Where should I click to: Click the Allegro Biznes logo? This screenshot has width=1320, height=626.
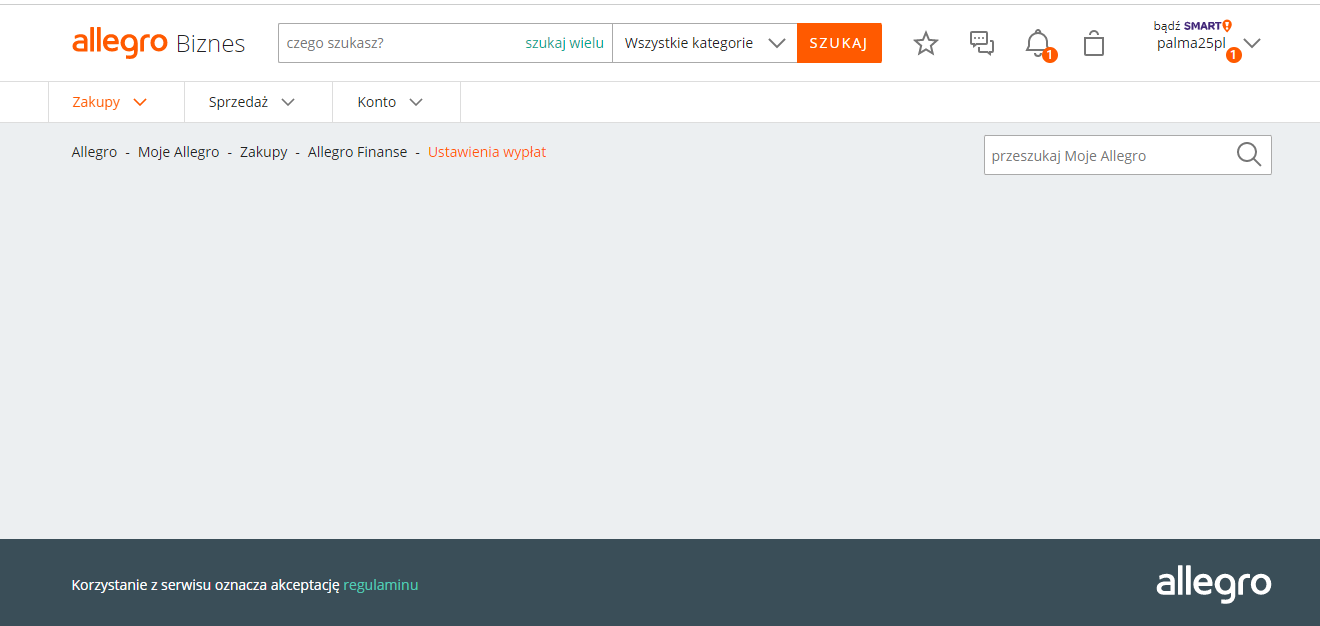[x=158, y=43]
